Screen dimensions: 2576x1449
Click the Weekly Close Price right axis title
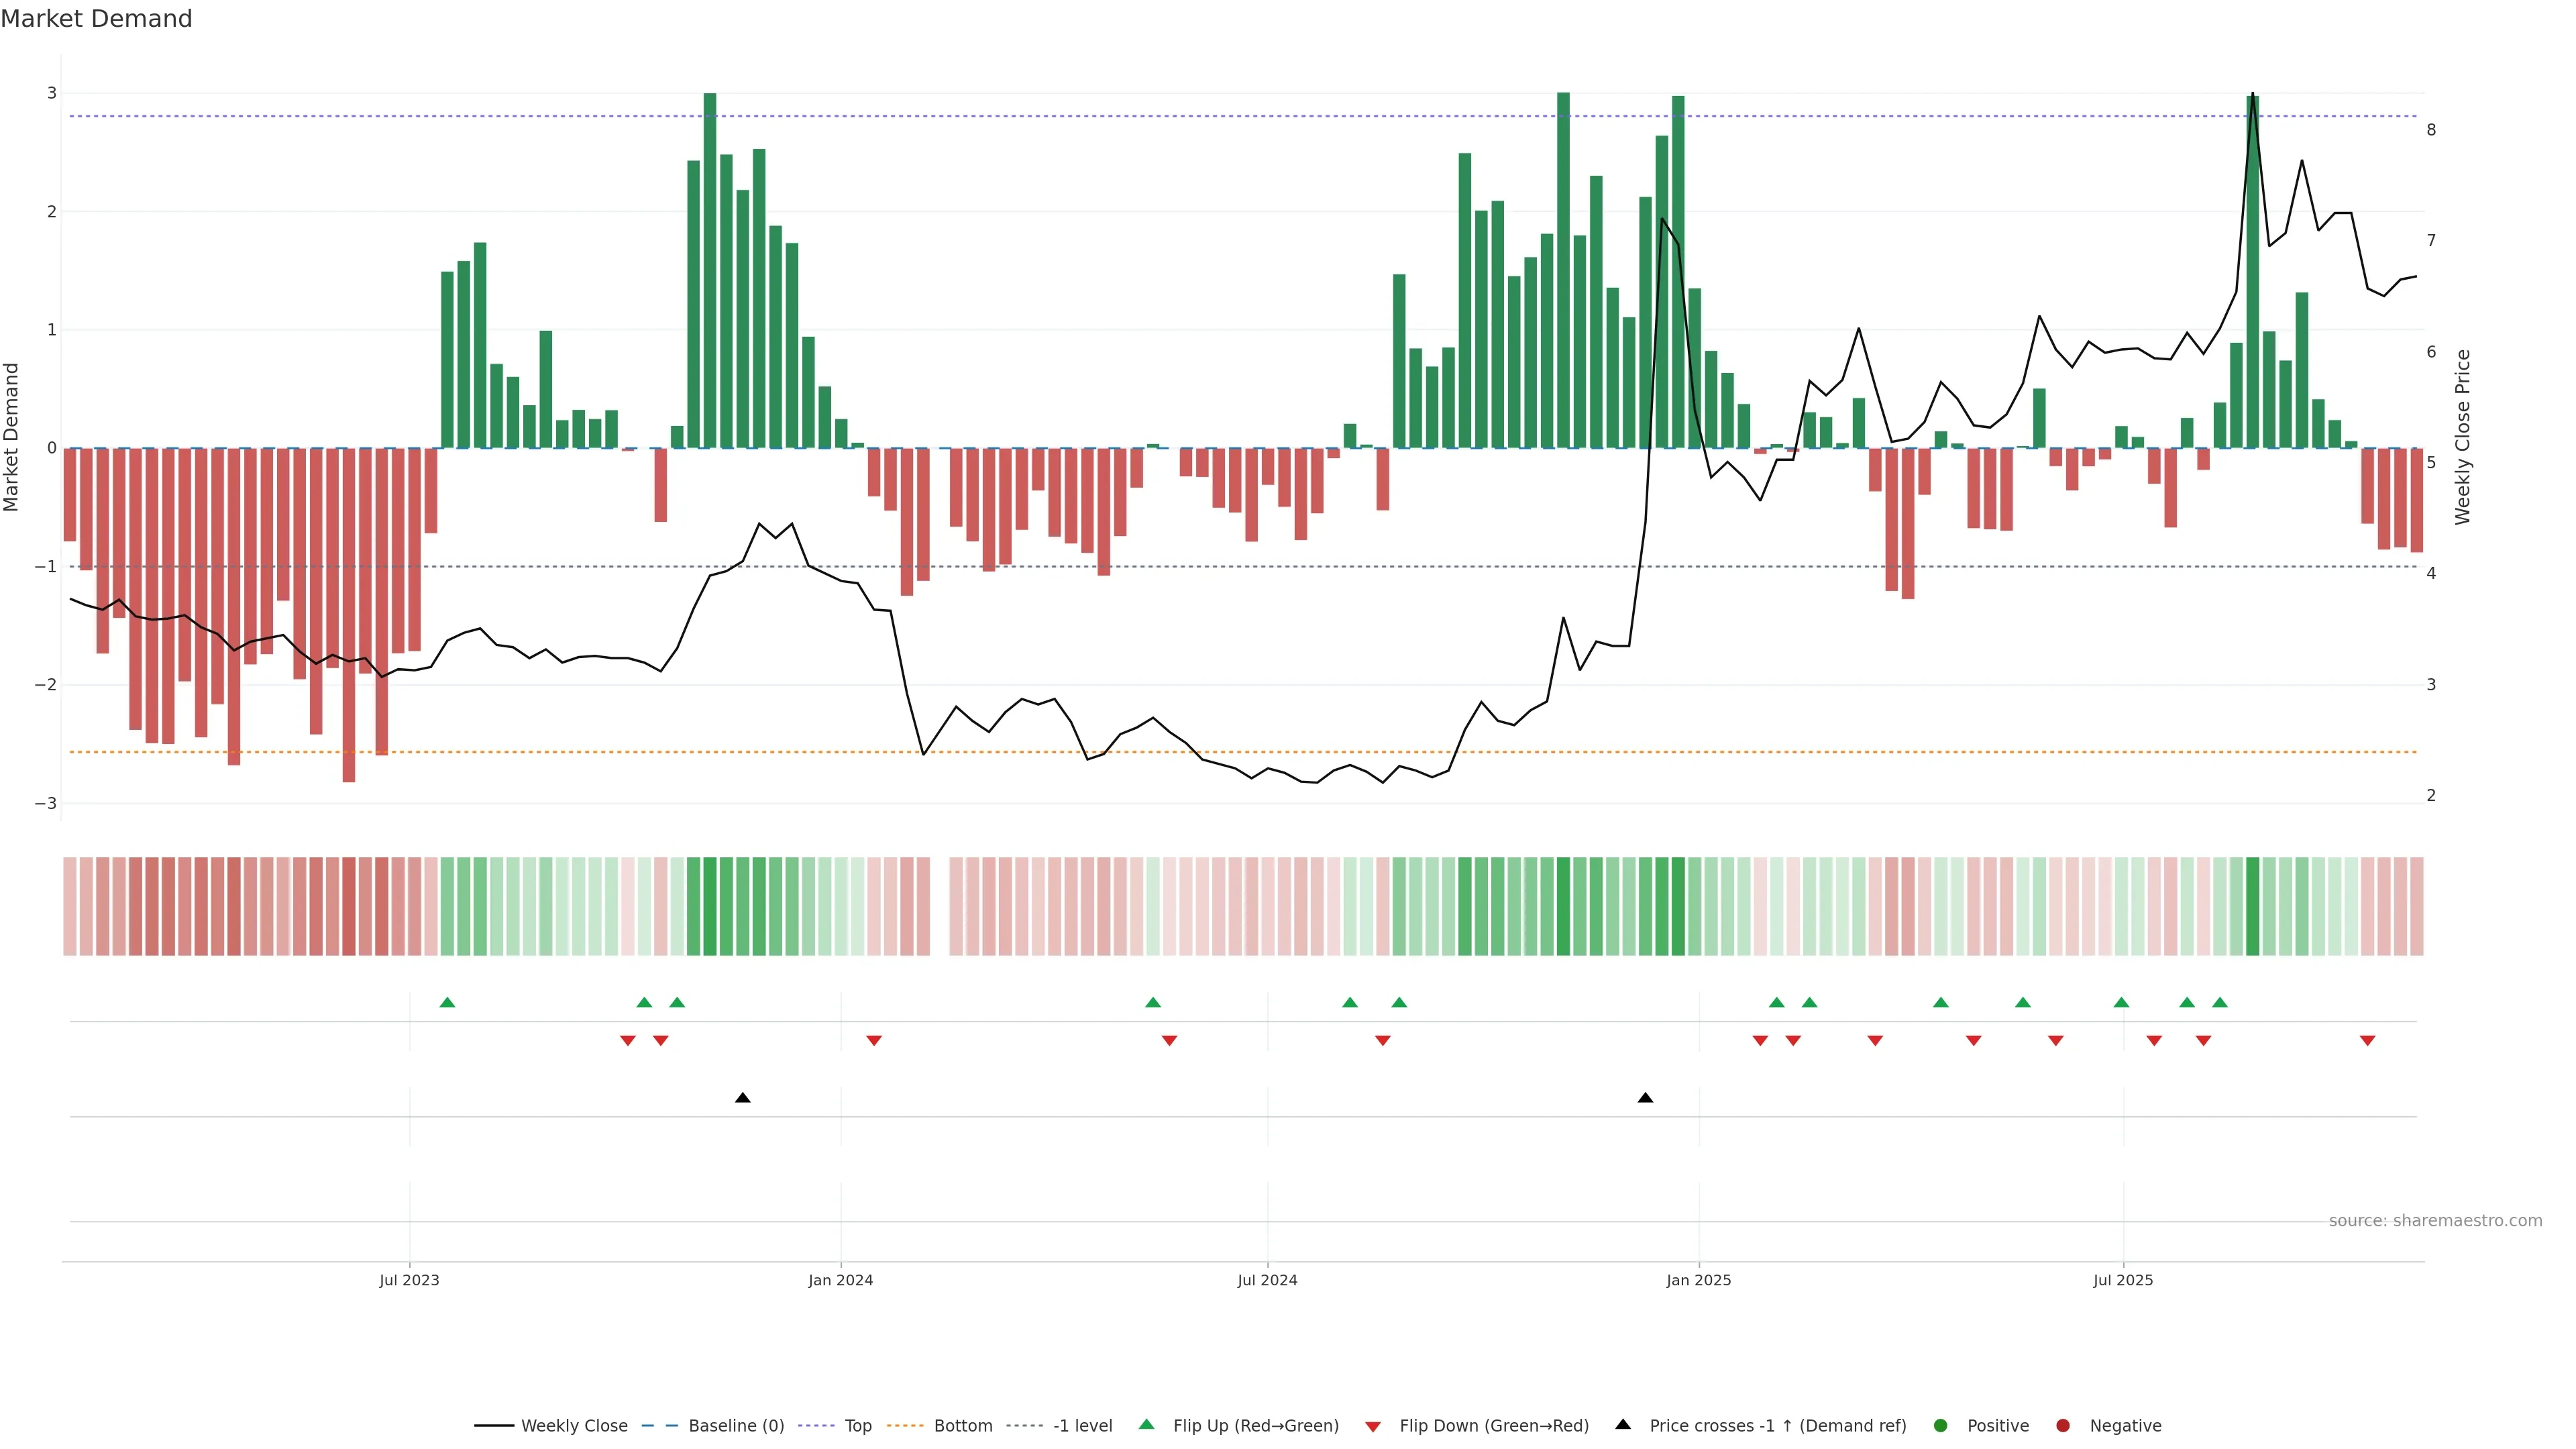(2462, 437)
